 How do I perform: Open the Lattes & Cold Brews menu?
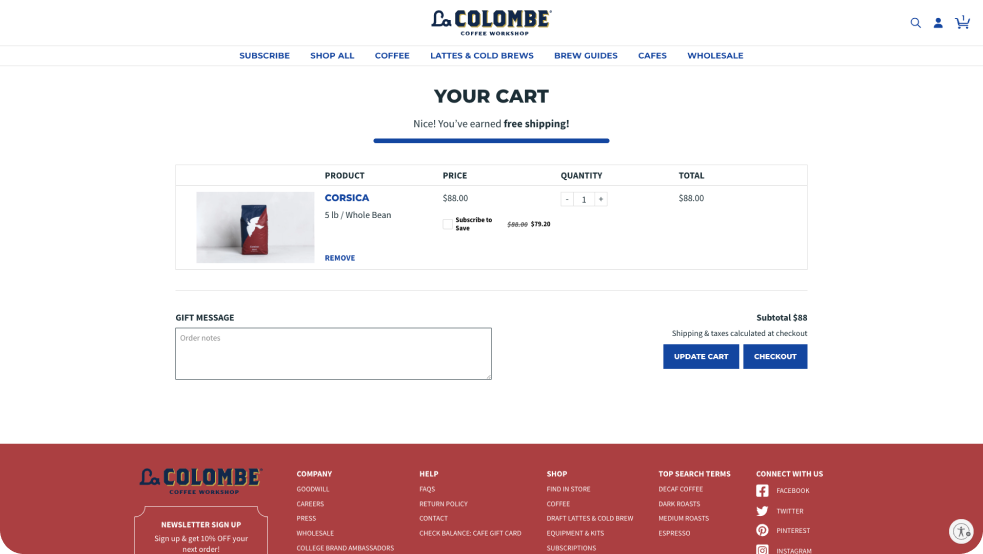pyautogui.click(x=482, y=56)
